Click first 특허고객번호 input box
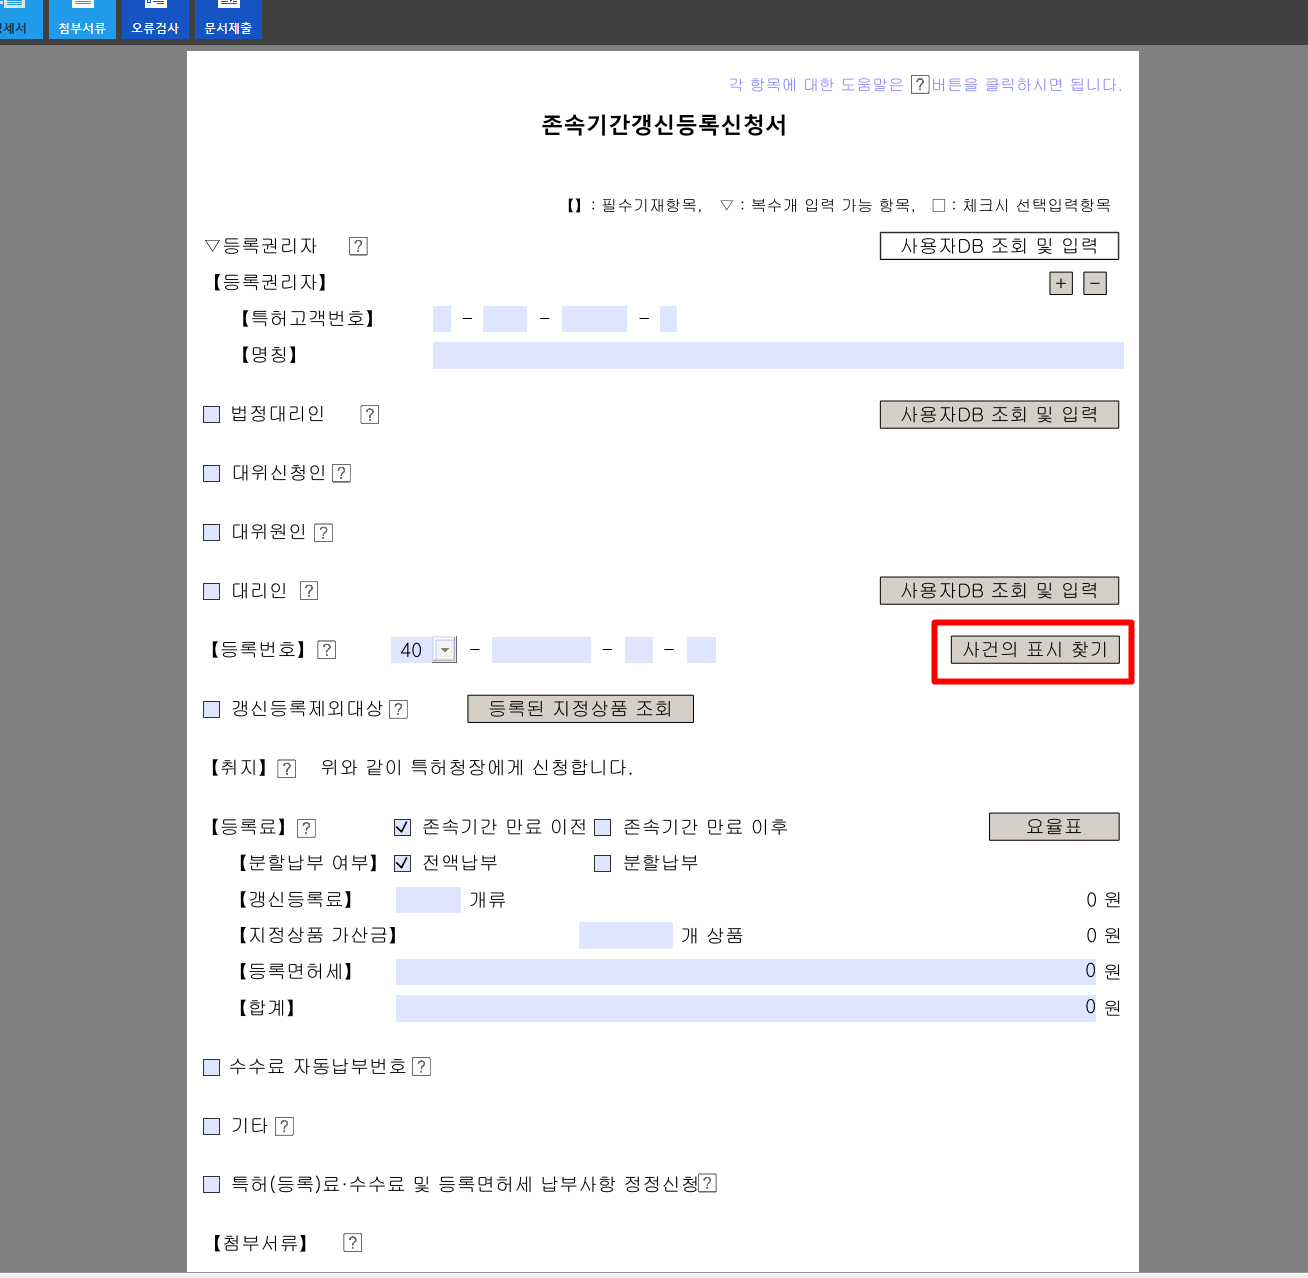 click(442, 319)
